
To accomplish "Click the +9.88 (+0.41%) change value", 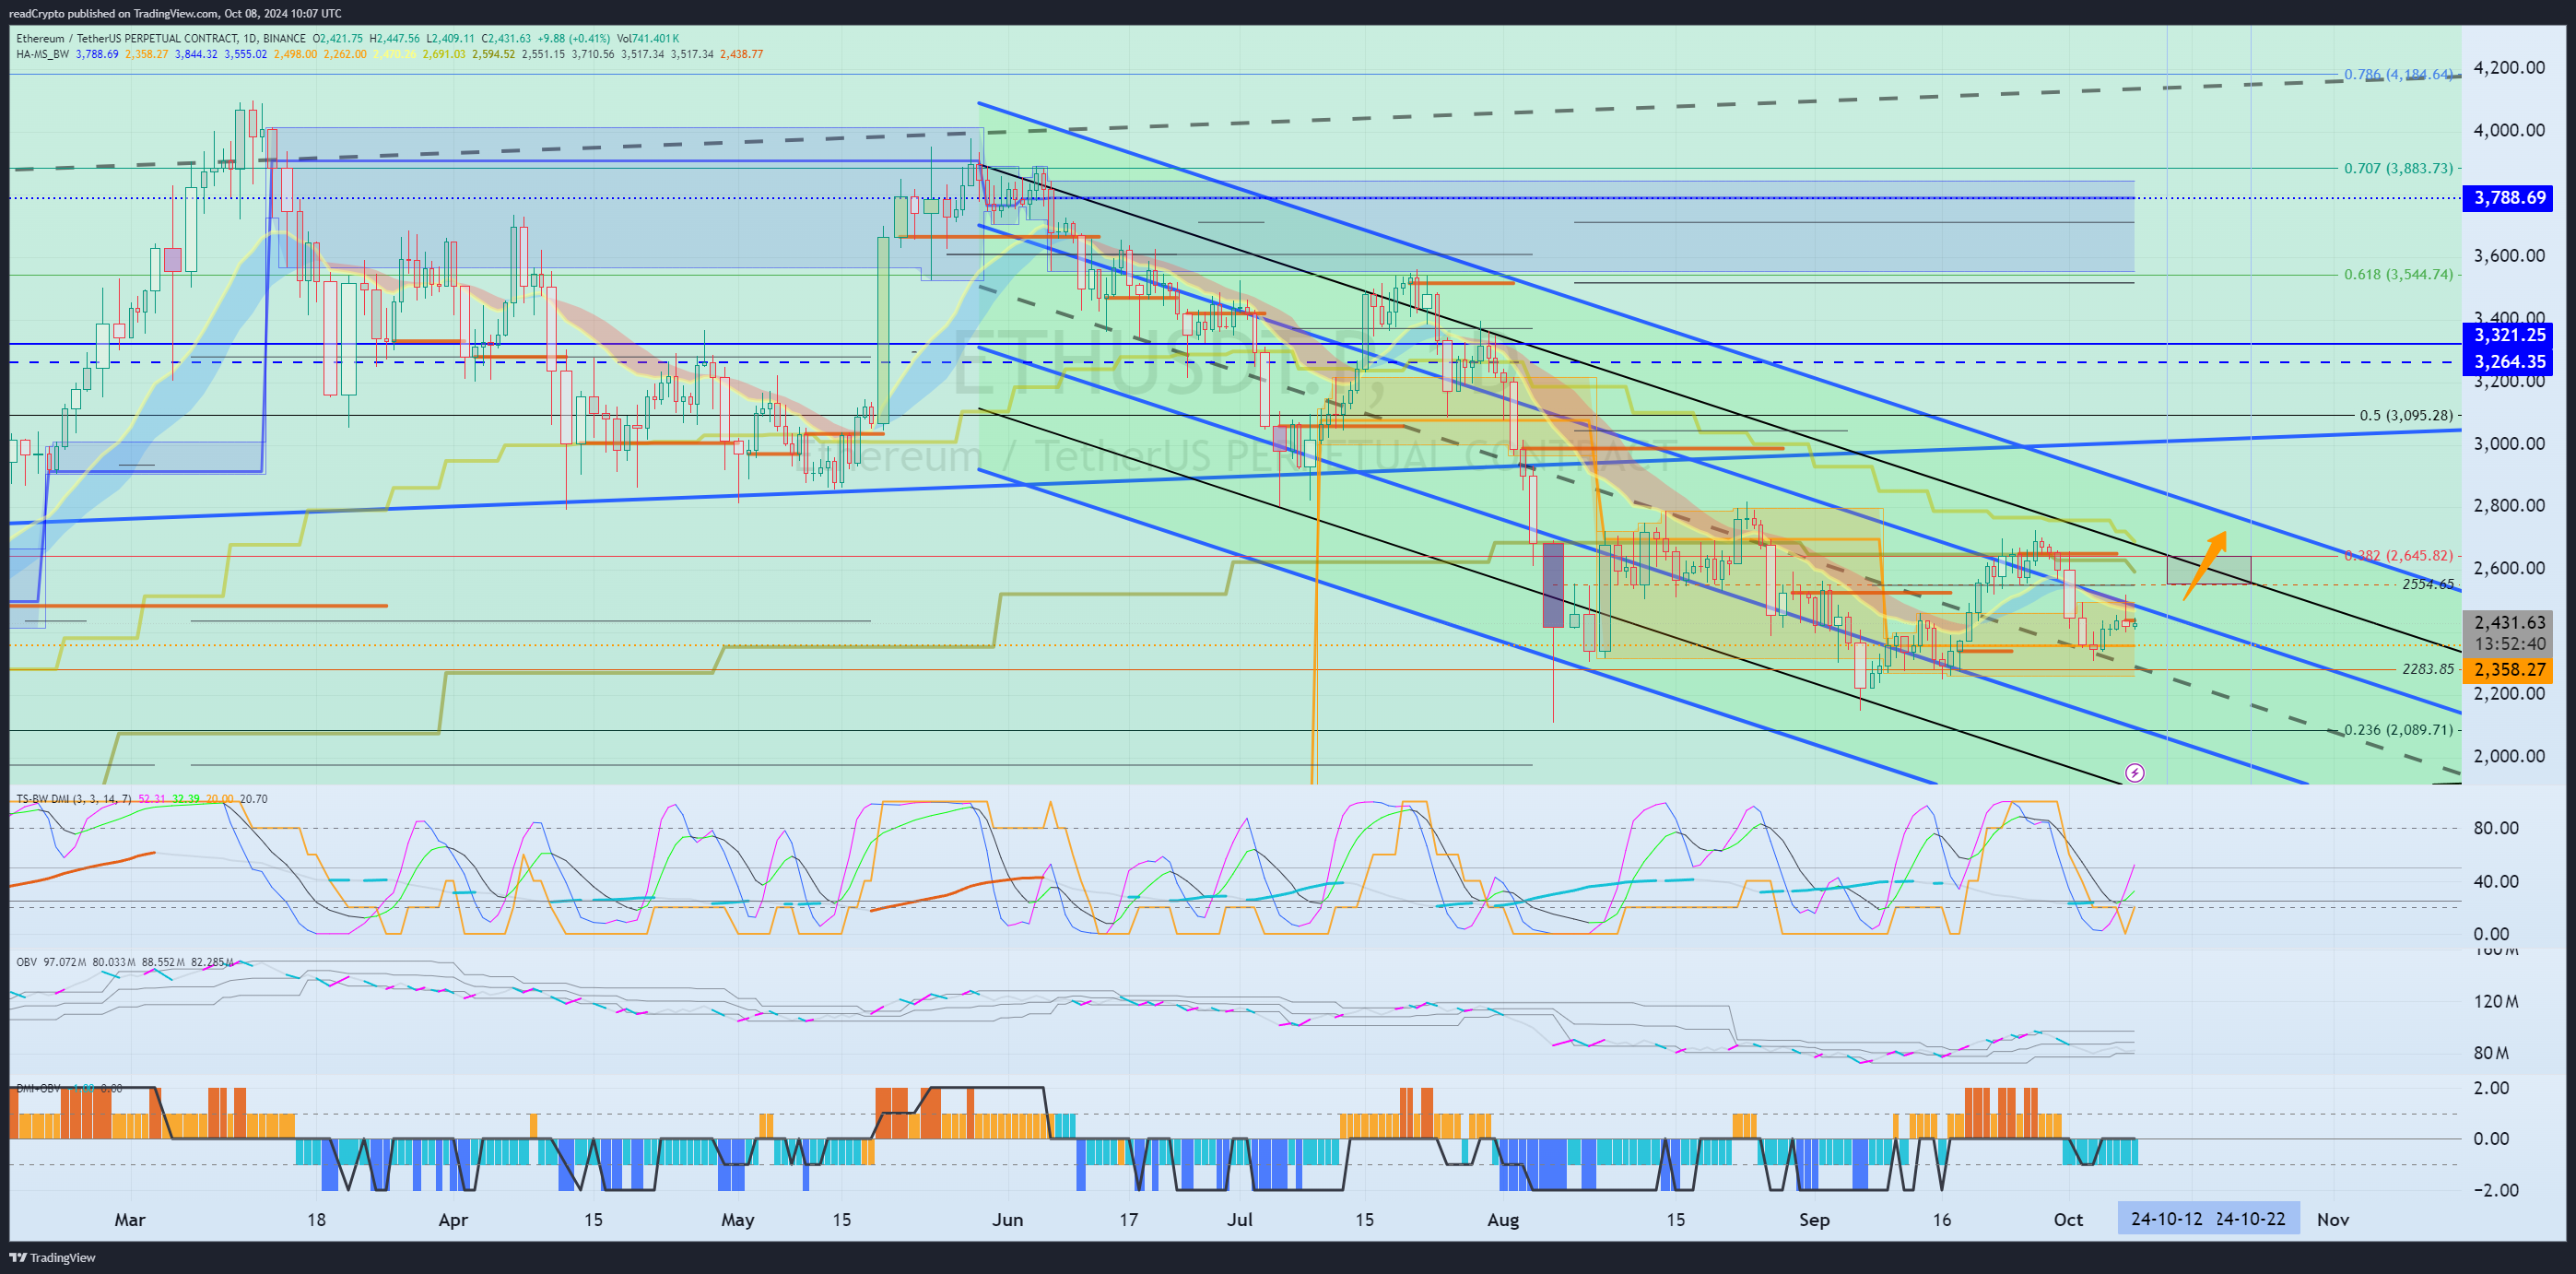I will 573,39.
